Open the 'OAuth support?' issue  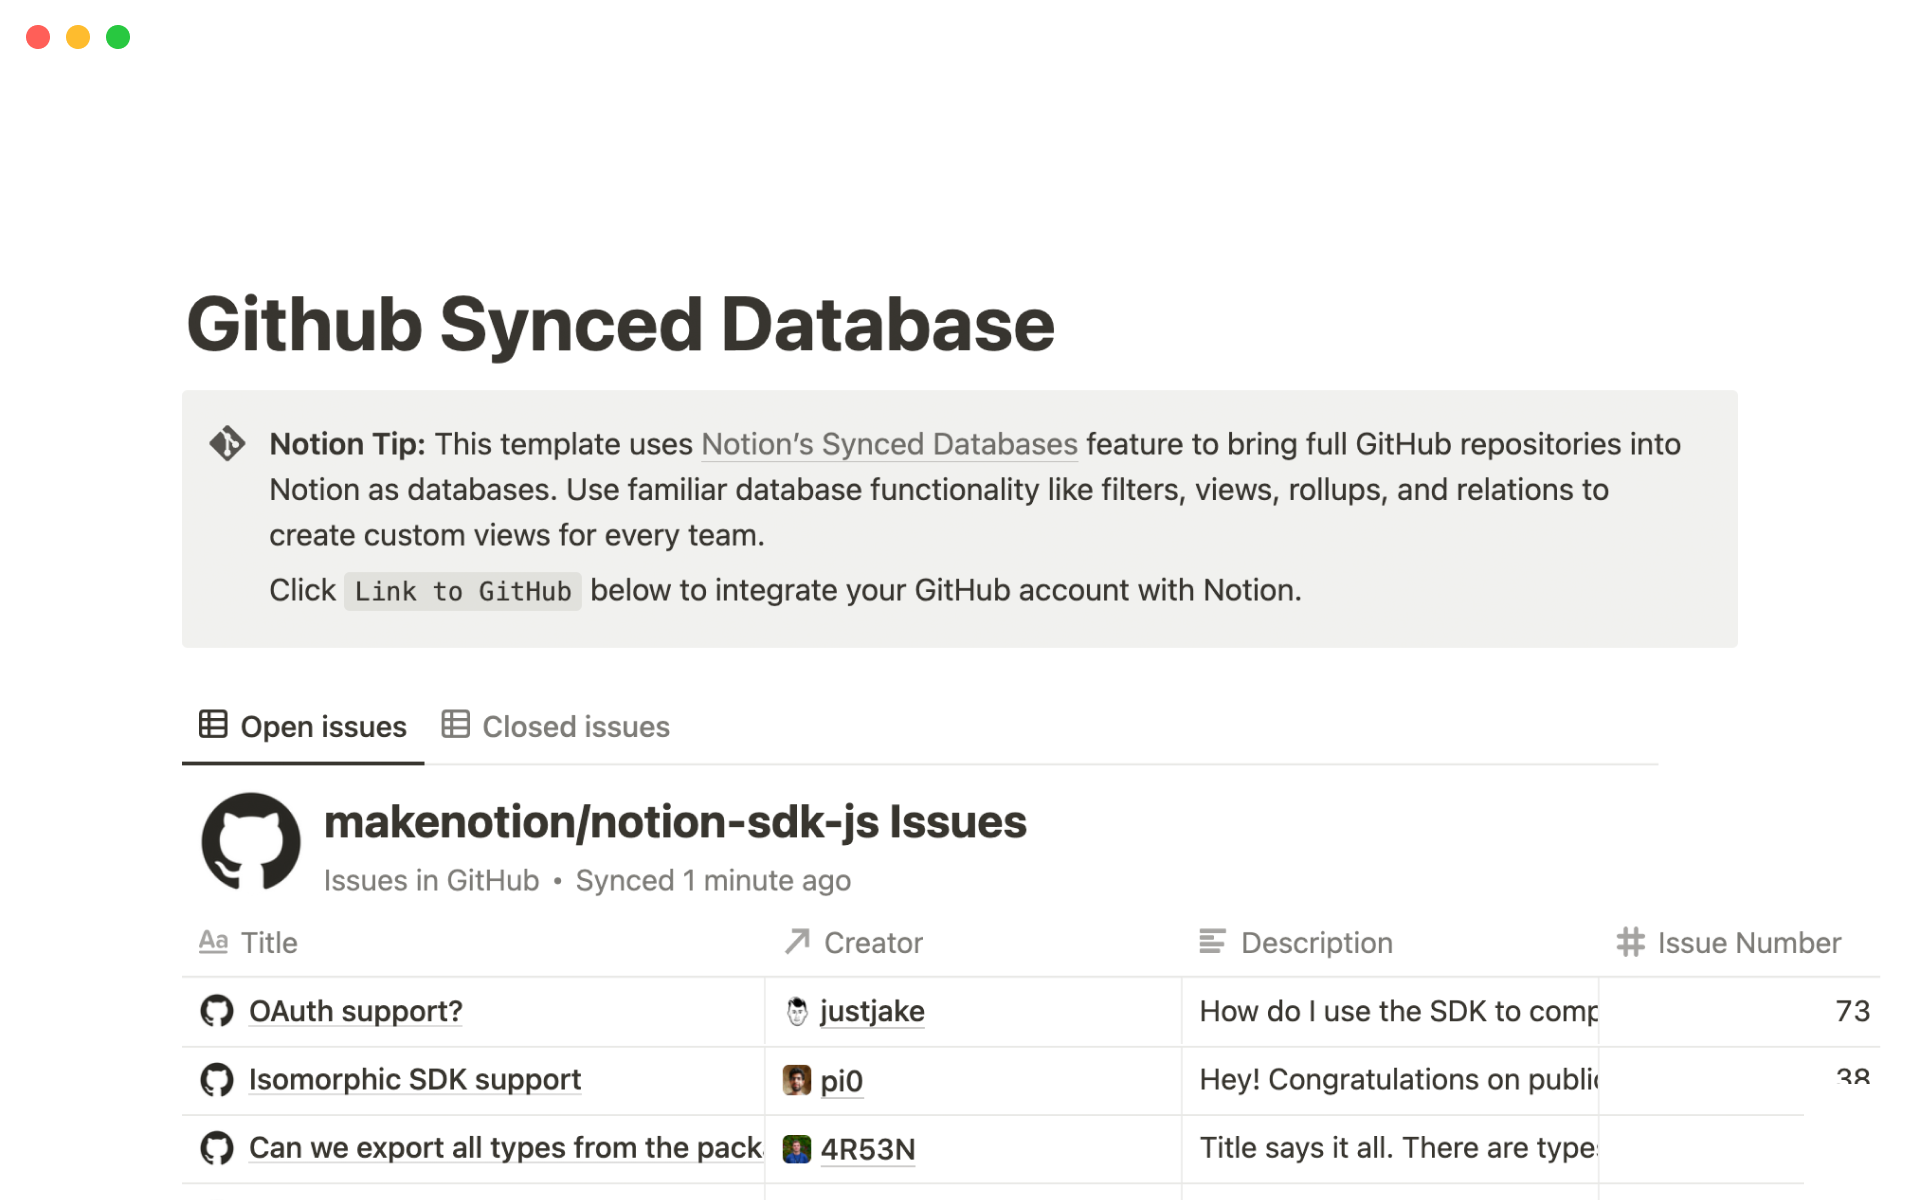[x=355, y=1011]
